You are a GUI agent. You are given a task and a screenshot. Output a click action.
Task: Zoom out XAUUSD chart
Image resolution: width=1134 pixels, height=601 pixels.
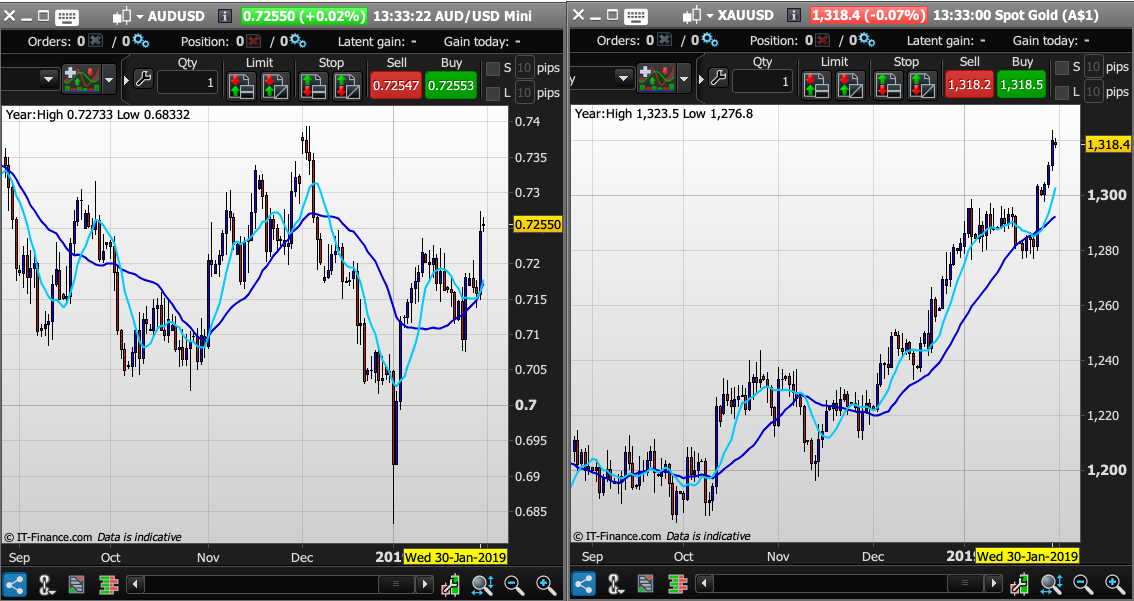1083,584
